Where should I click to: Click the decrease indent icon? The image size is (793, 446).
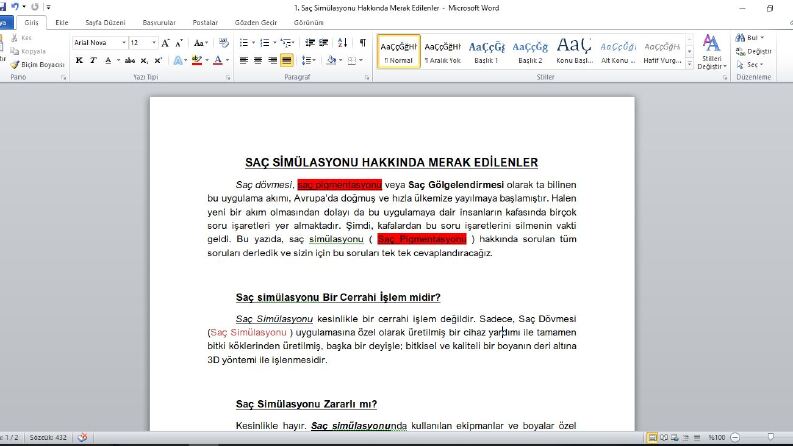point(310,43)
